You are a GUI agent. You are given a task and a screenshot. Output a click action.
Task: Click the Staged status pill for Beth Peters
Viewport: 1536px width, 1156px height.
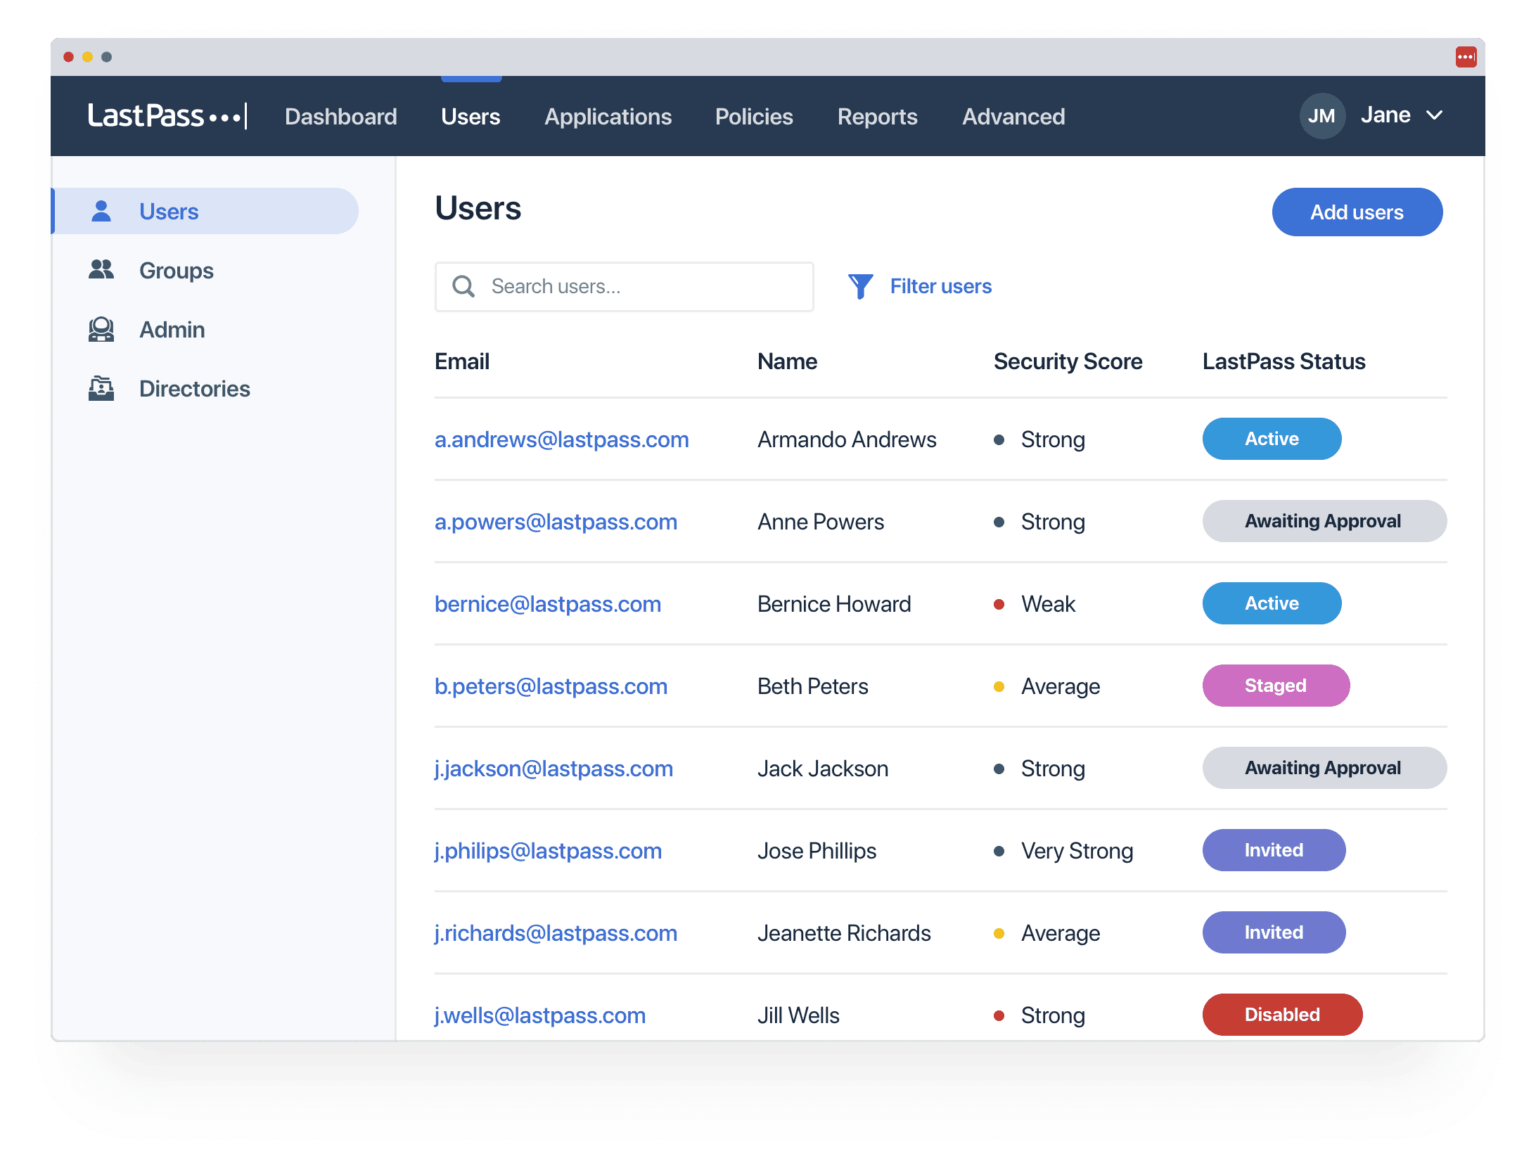[1275, 685]
